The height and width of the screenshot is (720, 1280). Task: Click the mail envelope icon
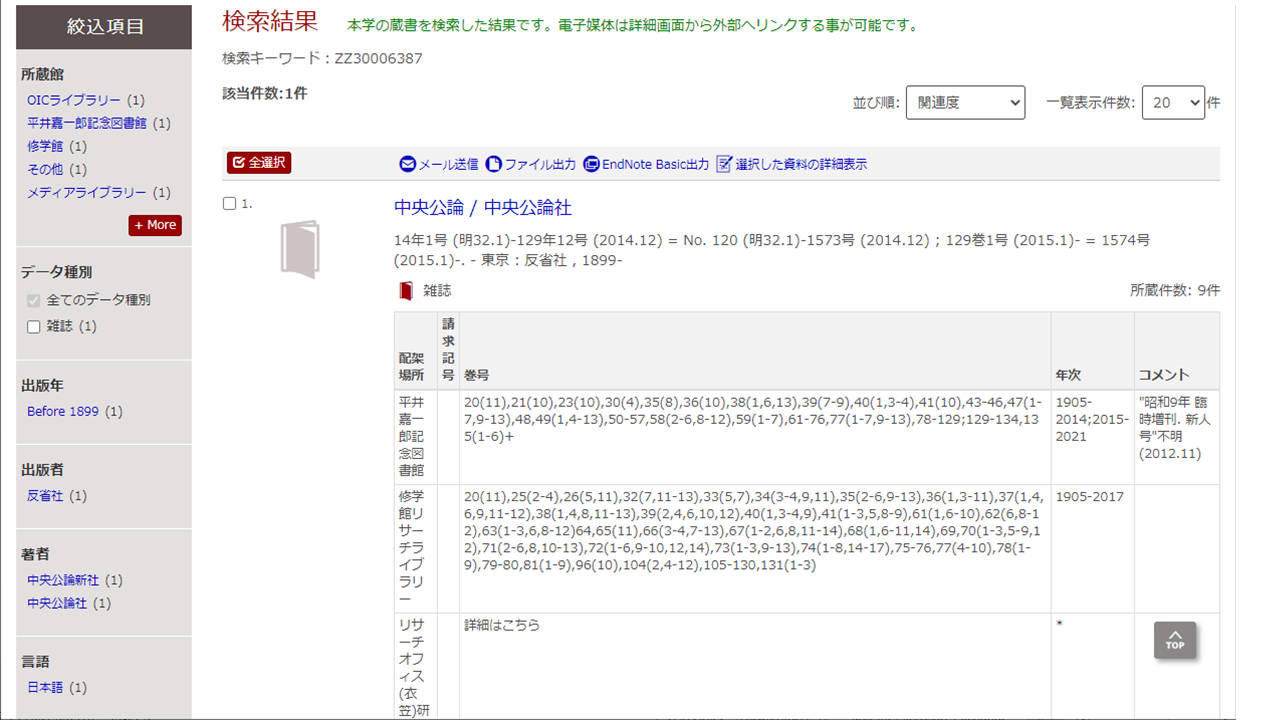pos(407,164)
